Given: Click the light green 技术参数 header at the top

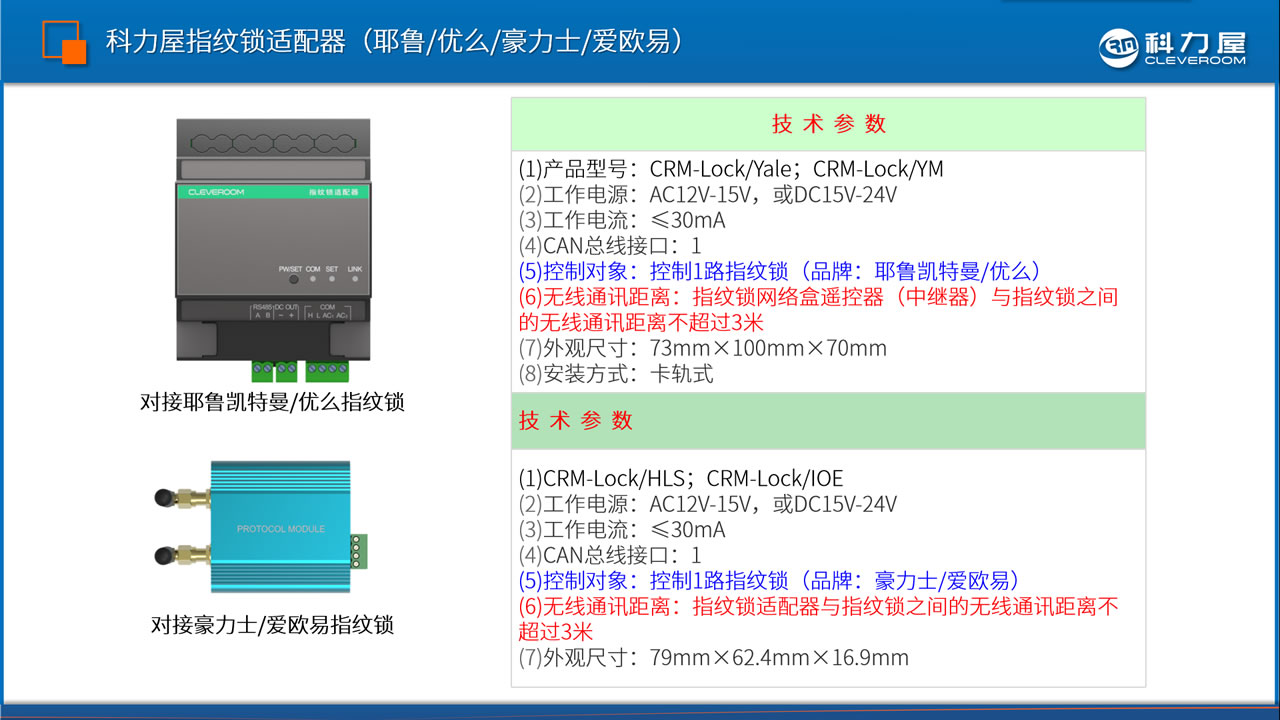Looking at the screenshot, I should point(828,124).
